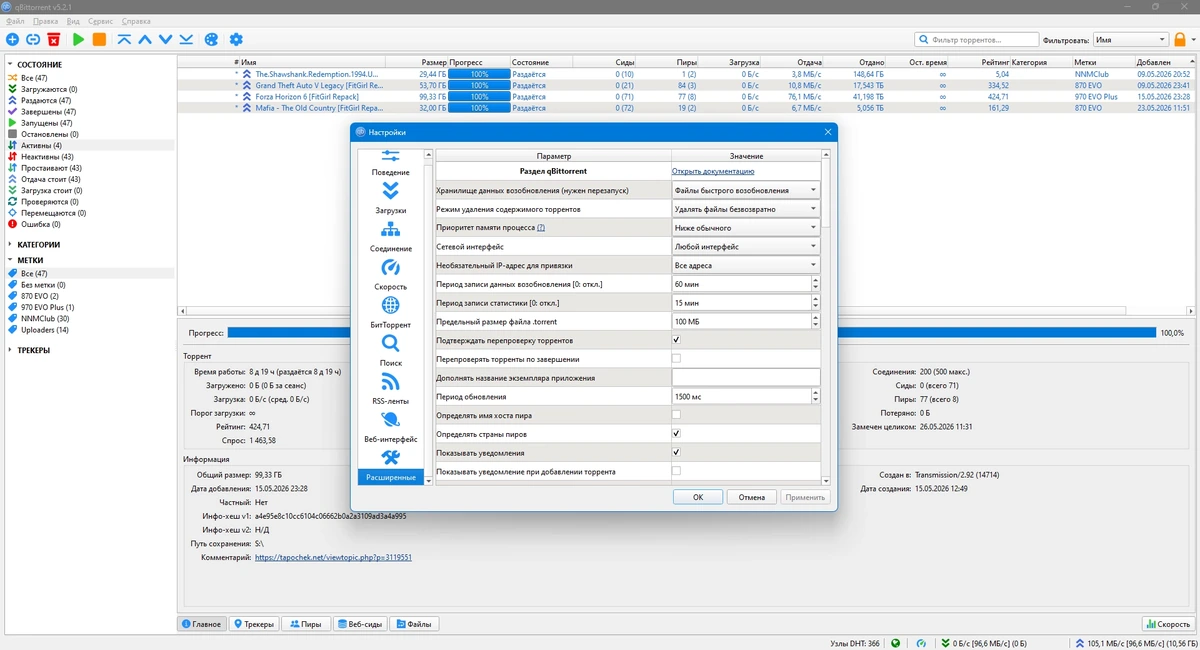Click the torrent Прогресс bar in details
Viewport: 1200px width, 650px height.
tap(691, 333)
